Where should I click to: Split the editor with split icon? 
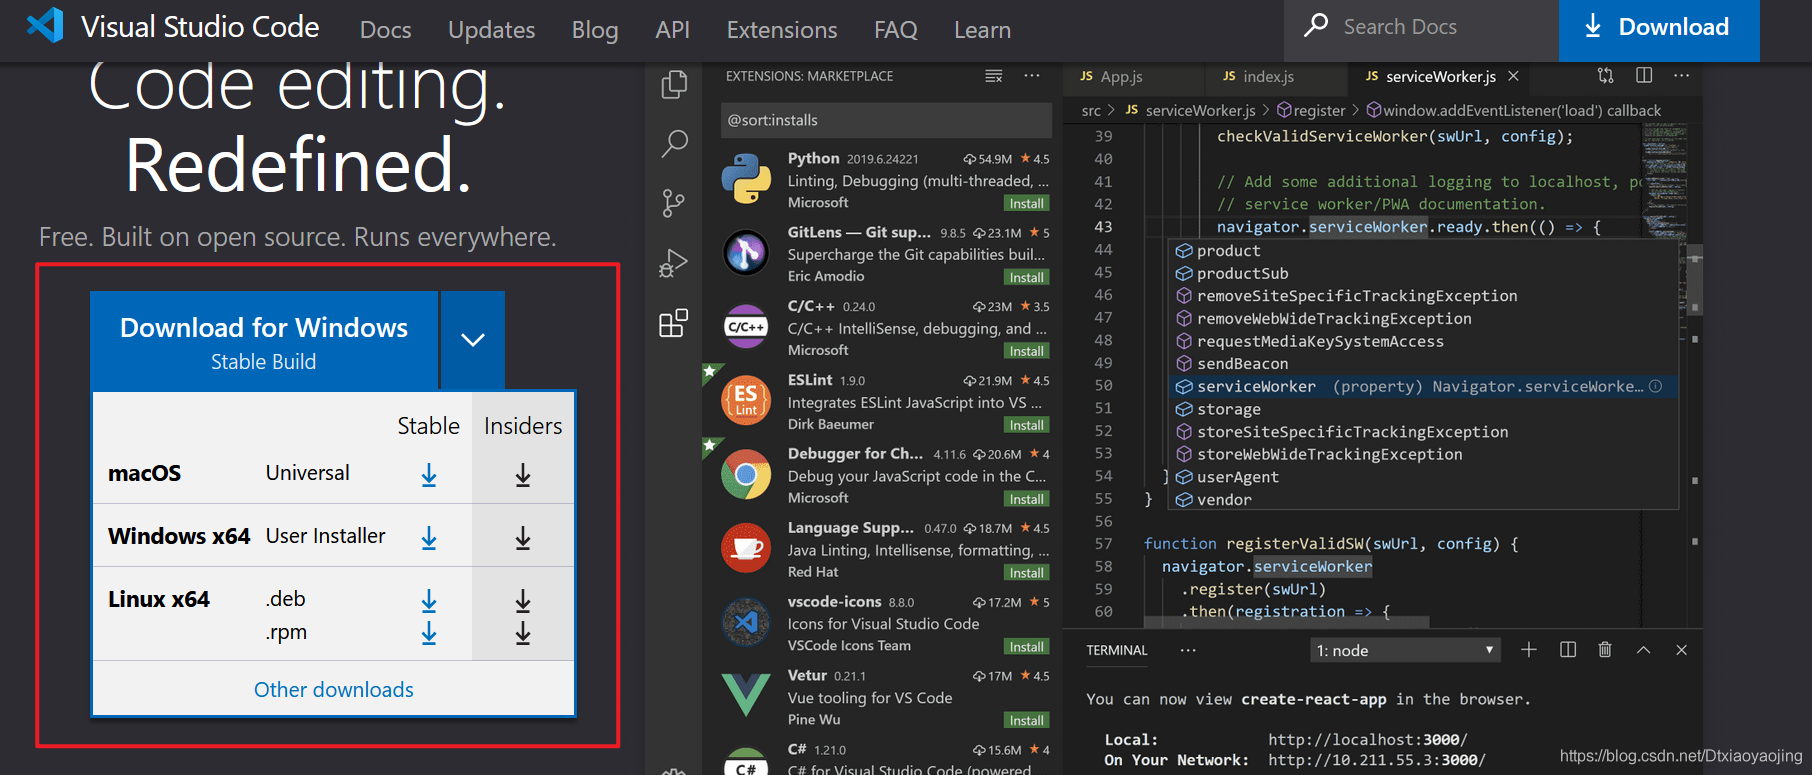(x=1644, y=76)
